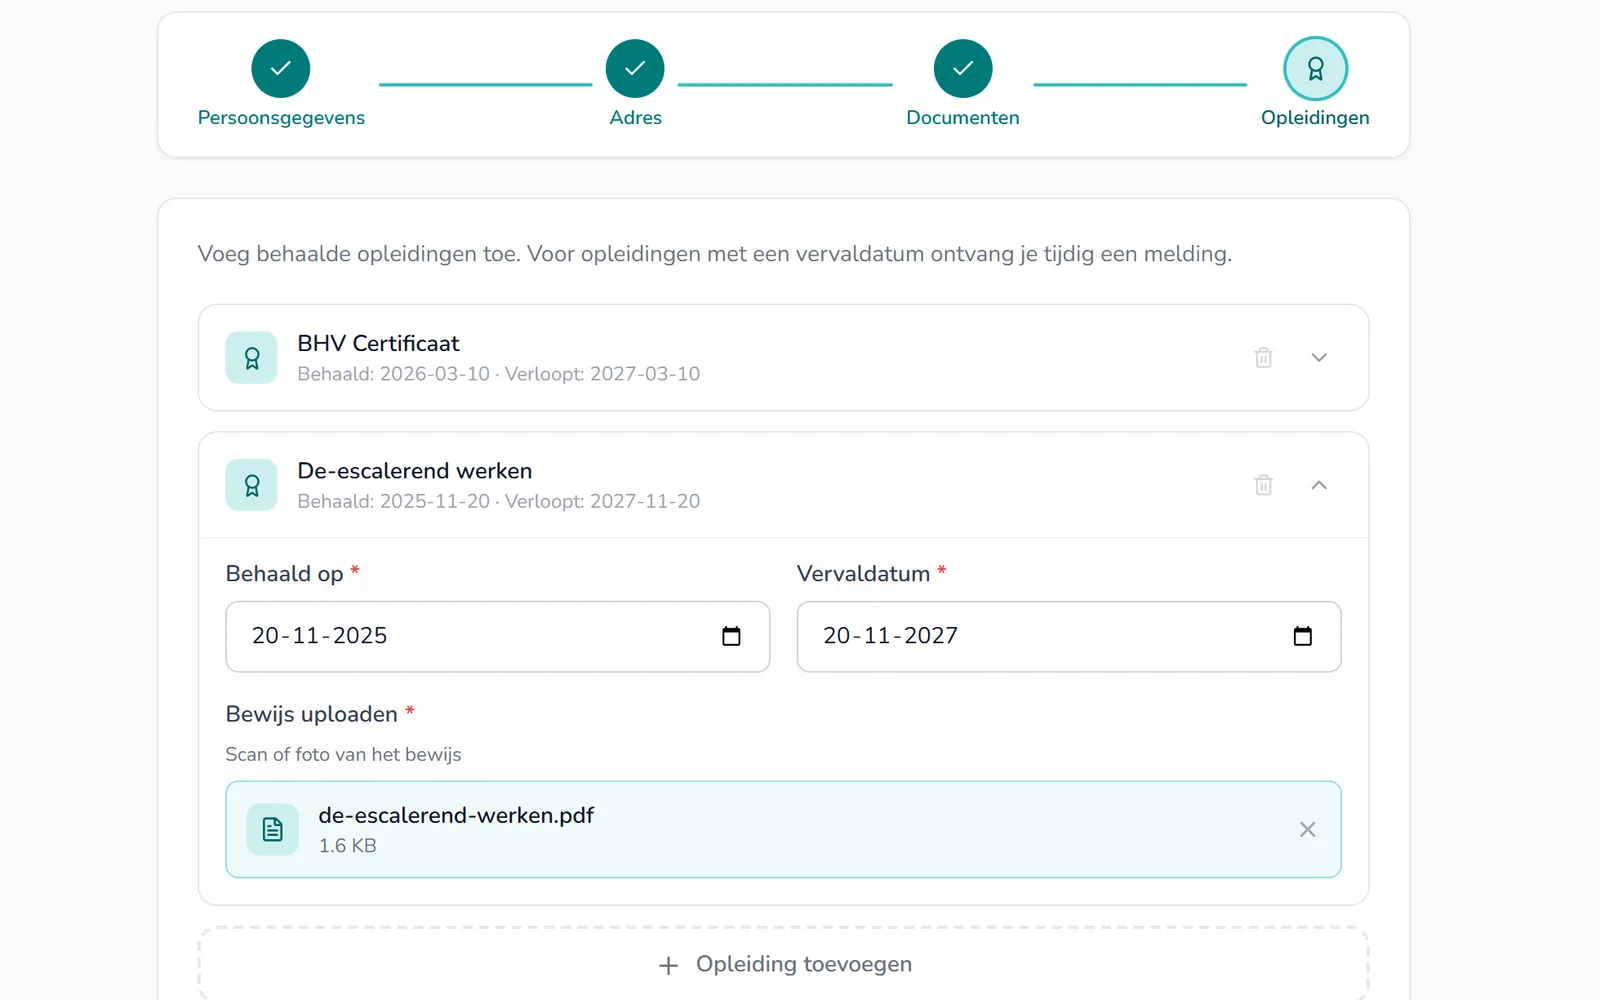Screen dimensions: 1600x1000
Task: Click the file name de-escalerend-werken.pdf
Action: coord(456,815)
